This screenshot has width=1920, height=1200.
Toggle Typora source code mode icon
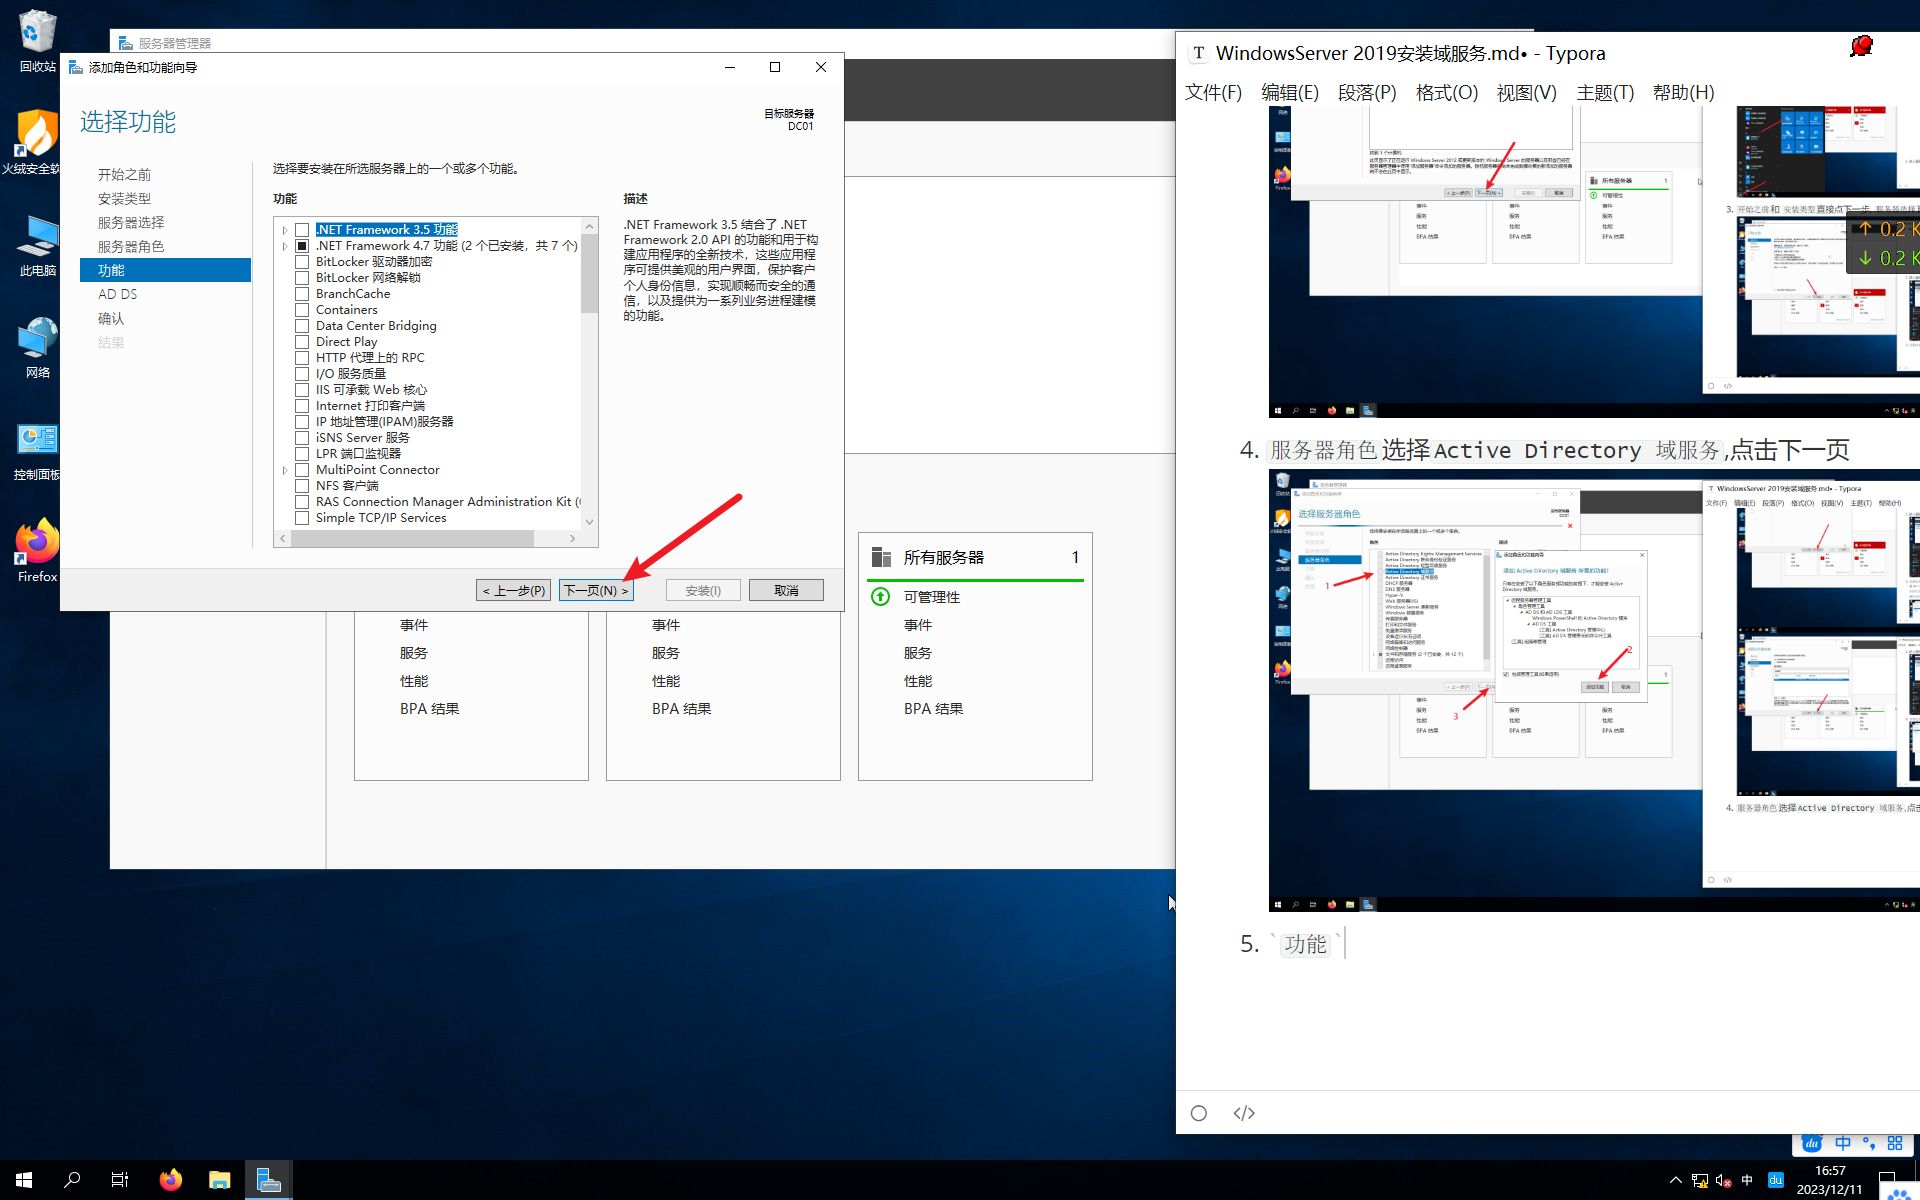1244,1113
